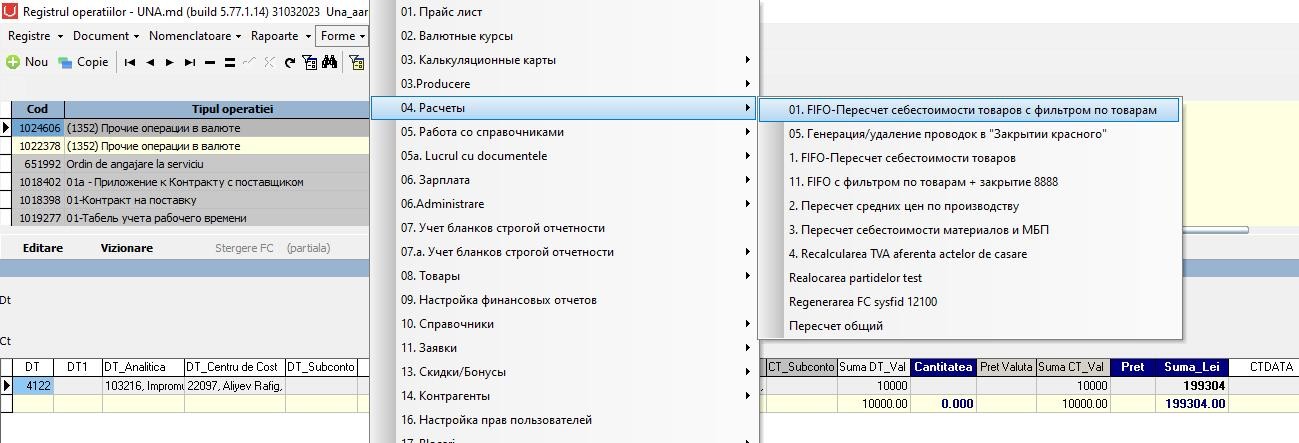Open 07. Учет бланков строгой отчетности entry
The image size is (1299, 443).
565,228
